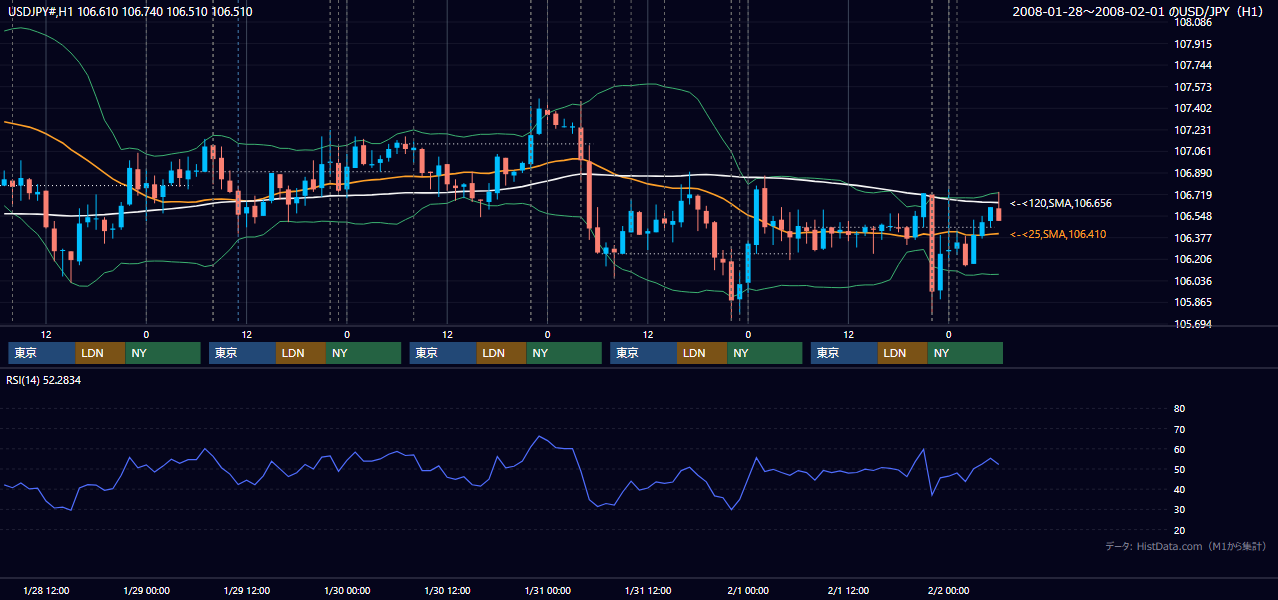Select the 1/30 00:00 time label
This screenshot has height=600, width=1278.
[x=347, y=590]
